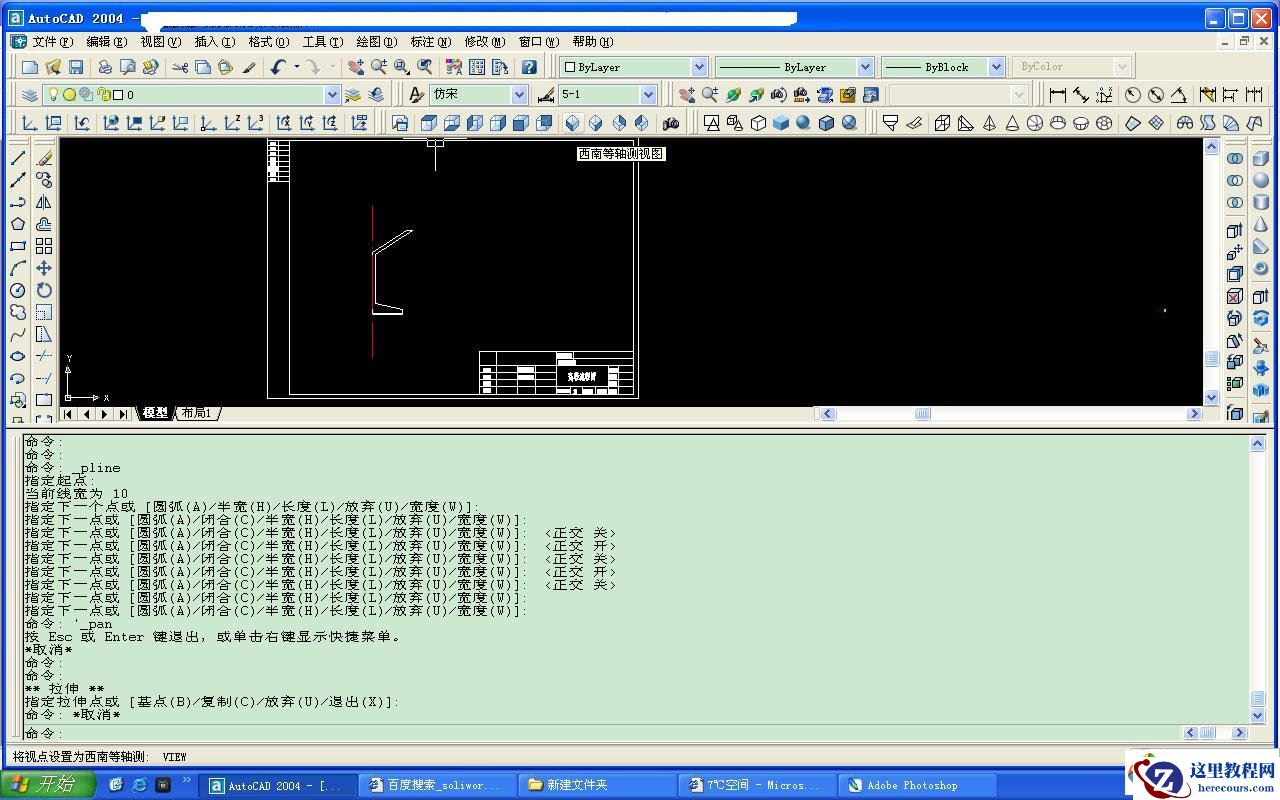Activate the Mirror modify tool

coord(44,202)
